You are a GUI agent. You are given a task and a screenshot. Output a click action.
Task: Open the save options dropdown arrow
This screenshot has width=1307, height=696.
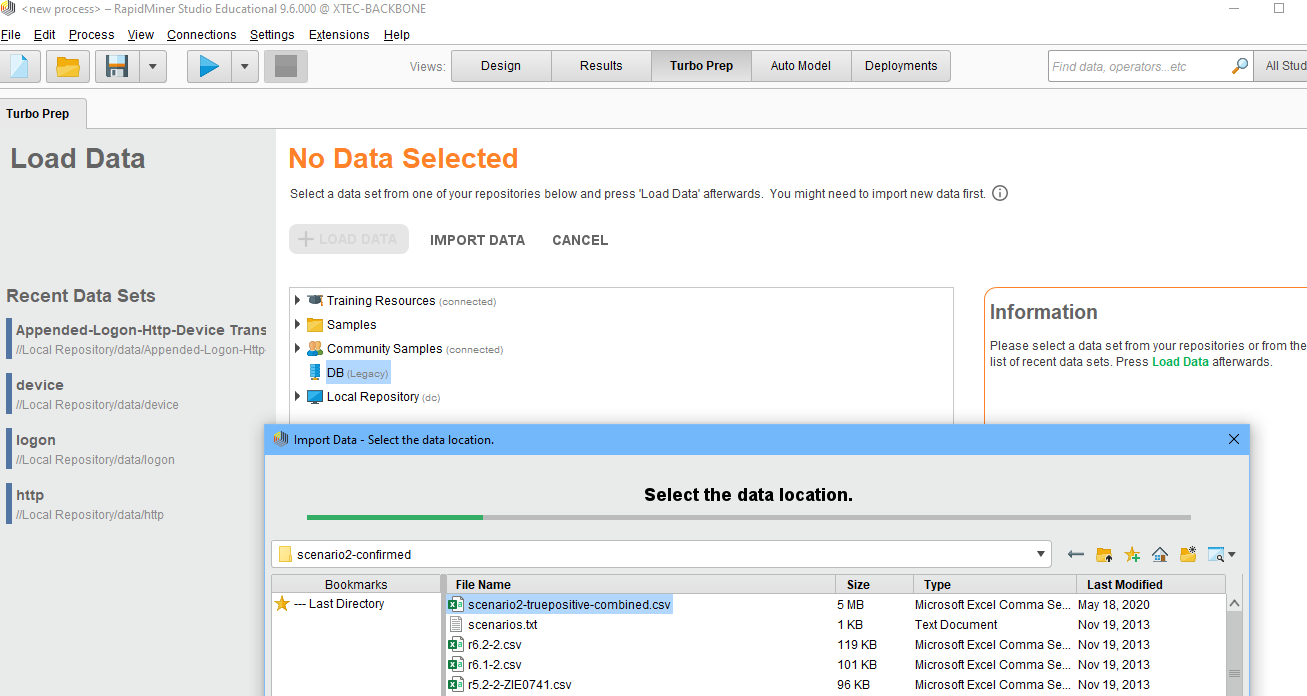152,66
